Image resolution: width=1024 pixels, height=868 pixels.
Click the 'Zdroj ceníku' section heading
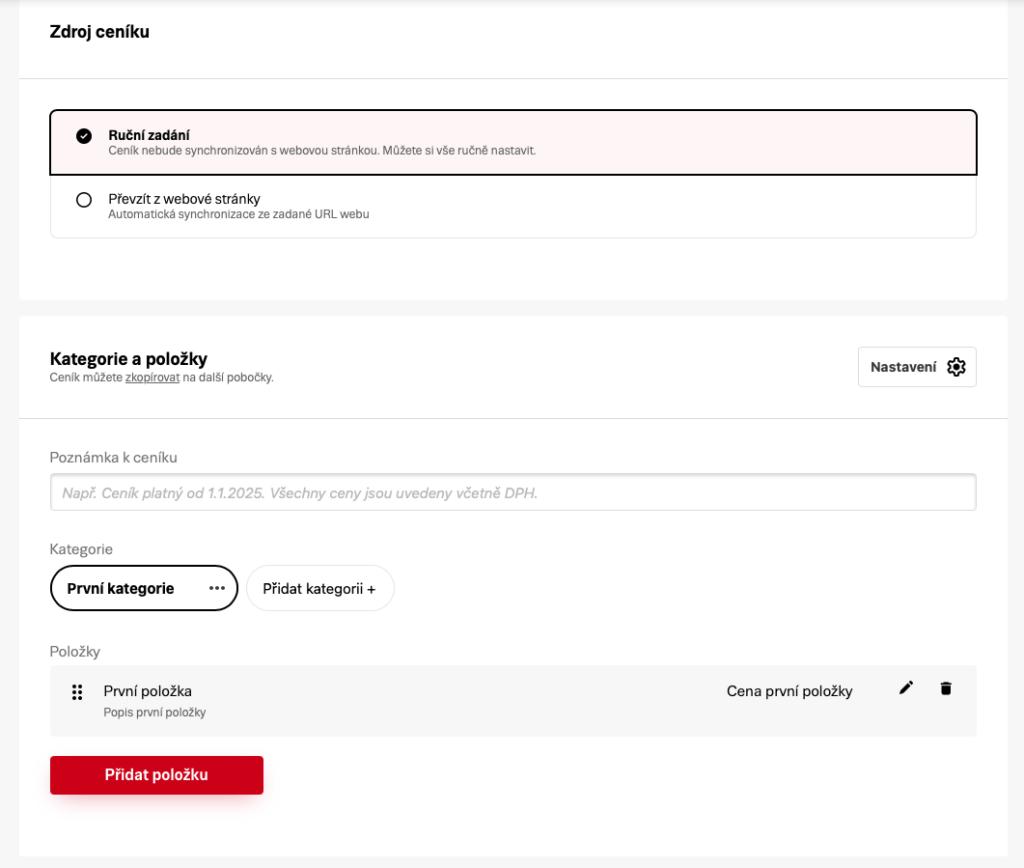[99, 32]
